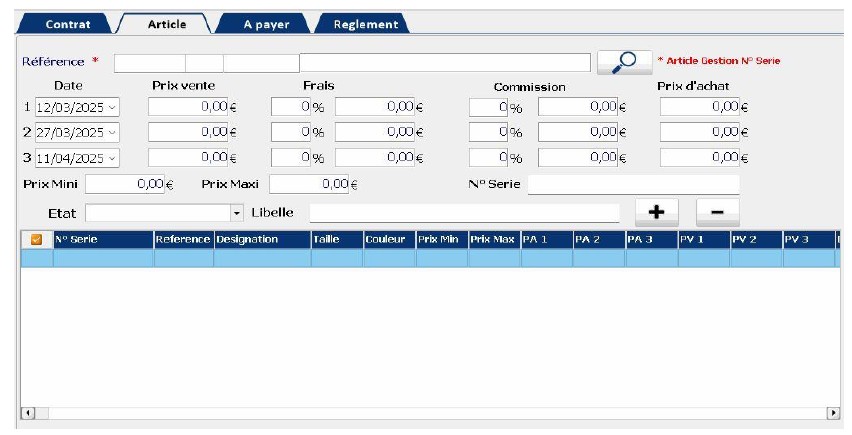Click the magnifying glass search button
The image size is (852, 435).
[x=624, y=62]
